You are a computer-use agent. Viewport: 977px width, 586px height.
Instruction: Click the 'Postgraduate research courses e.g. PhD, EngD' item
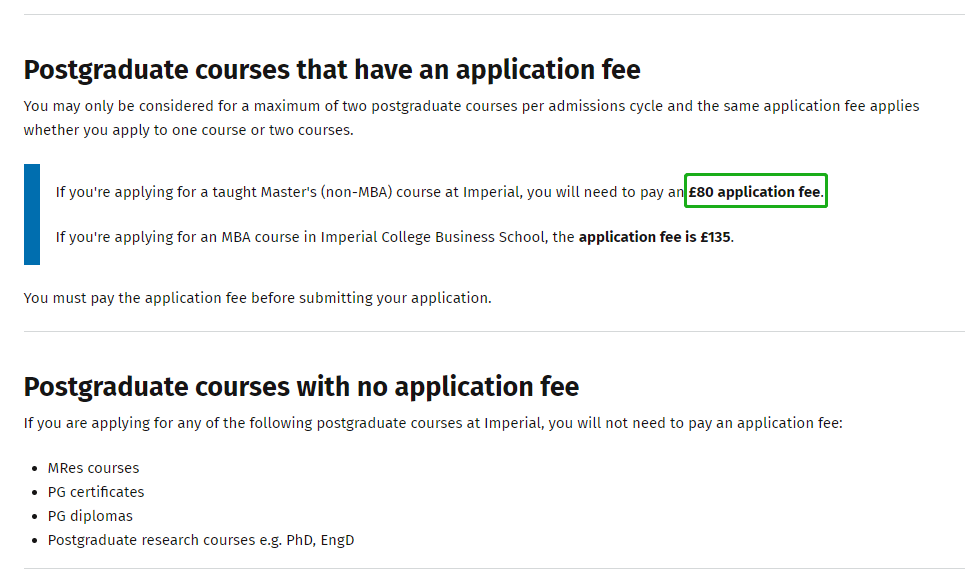click(200, 540)
